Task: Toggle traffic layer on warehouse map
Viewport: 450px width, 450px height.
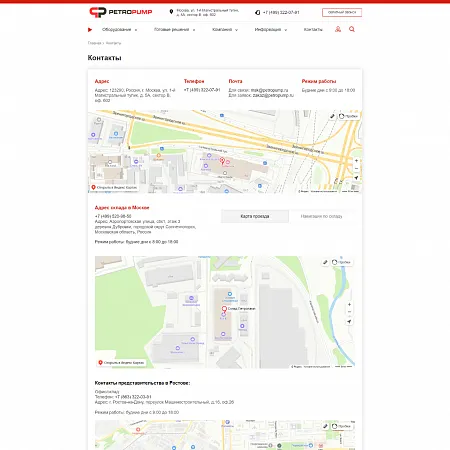Action: click(342, 262)
